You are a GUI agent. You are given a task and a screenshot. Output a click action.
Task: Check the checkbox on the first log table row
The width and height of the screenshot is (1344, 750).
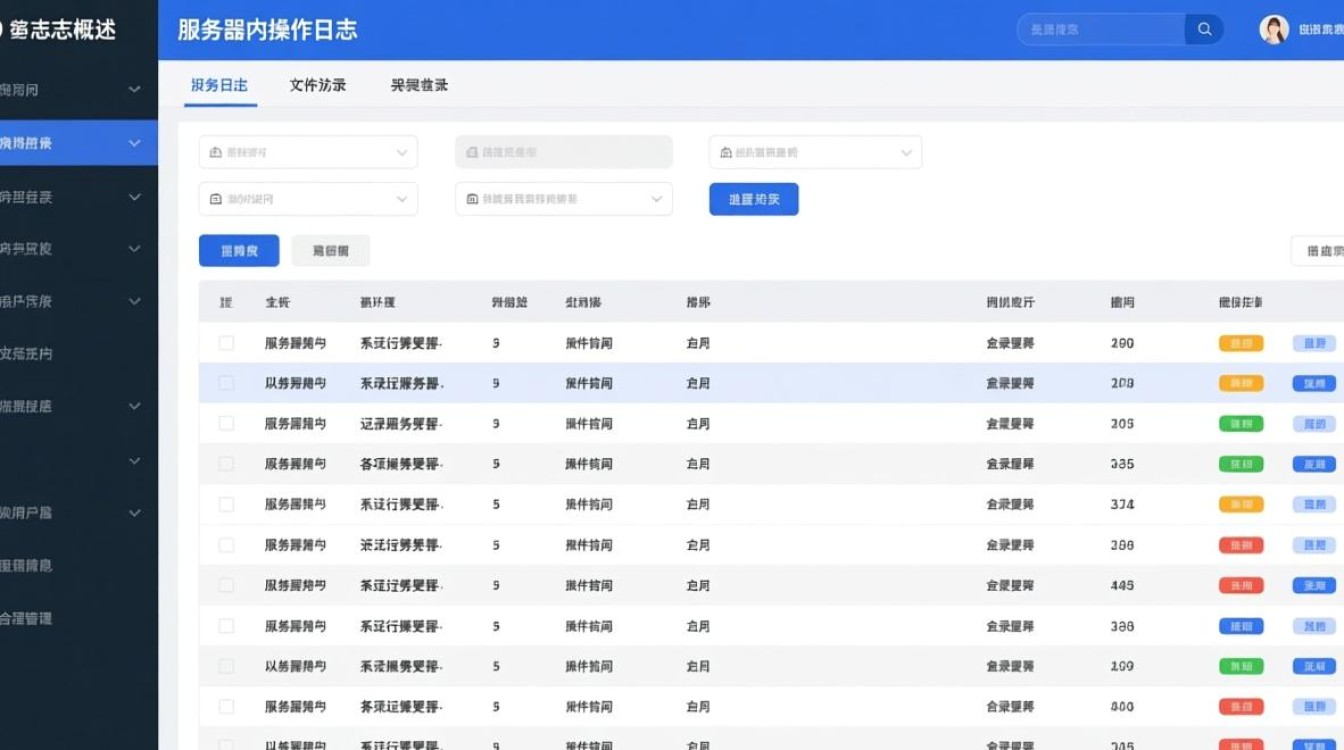[x=225, y=342]
